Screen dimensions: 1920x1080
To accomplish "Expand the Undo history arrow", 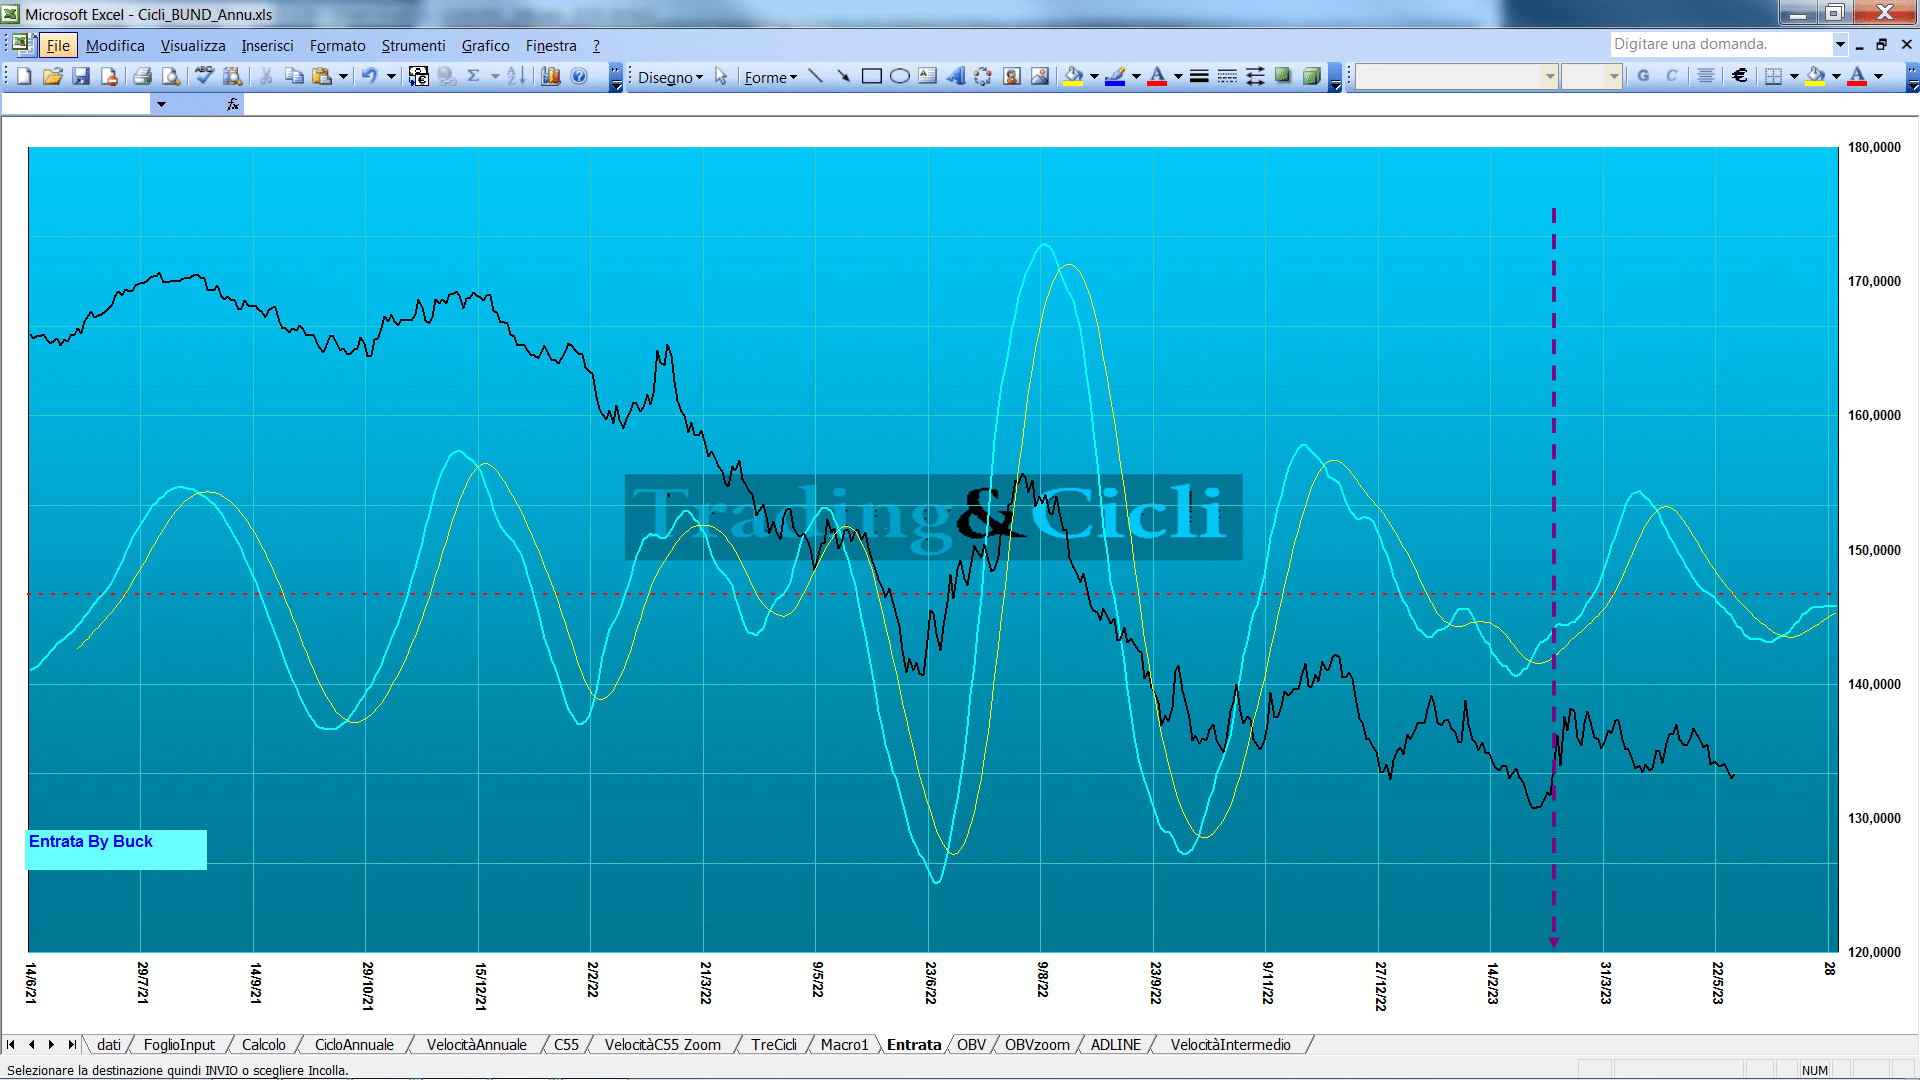I will point(391,76).
